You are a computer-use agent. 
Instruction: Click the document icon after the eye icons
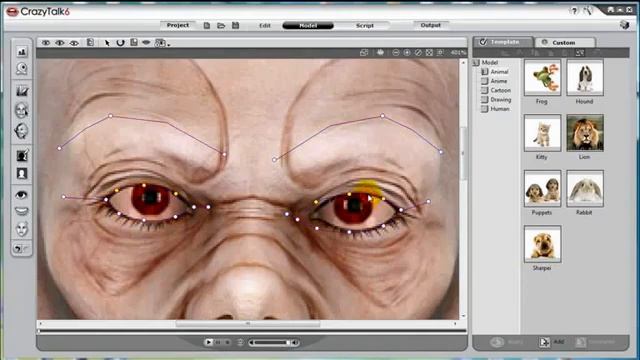tap(90, 42)
